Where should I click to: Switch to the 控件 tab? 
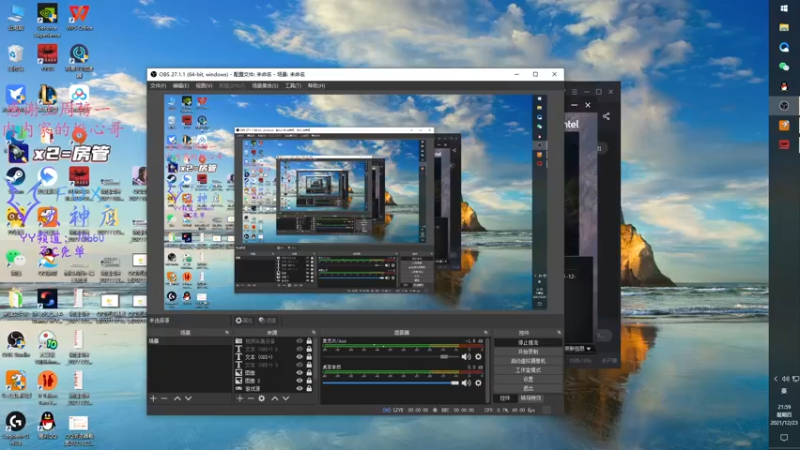(505, 398)
